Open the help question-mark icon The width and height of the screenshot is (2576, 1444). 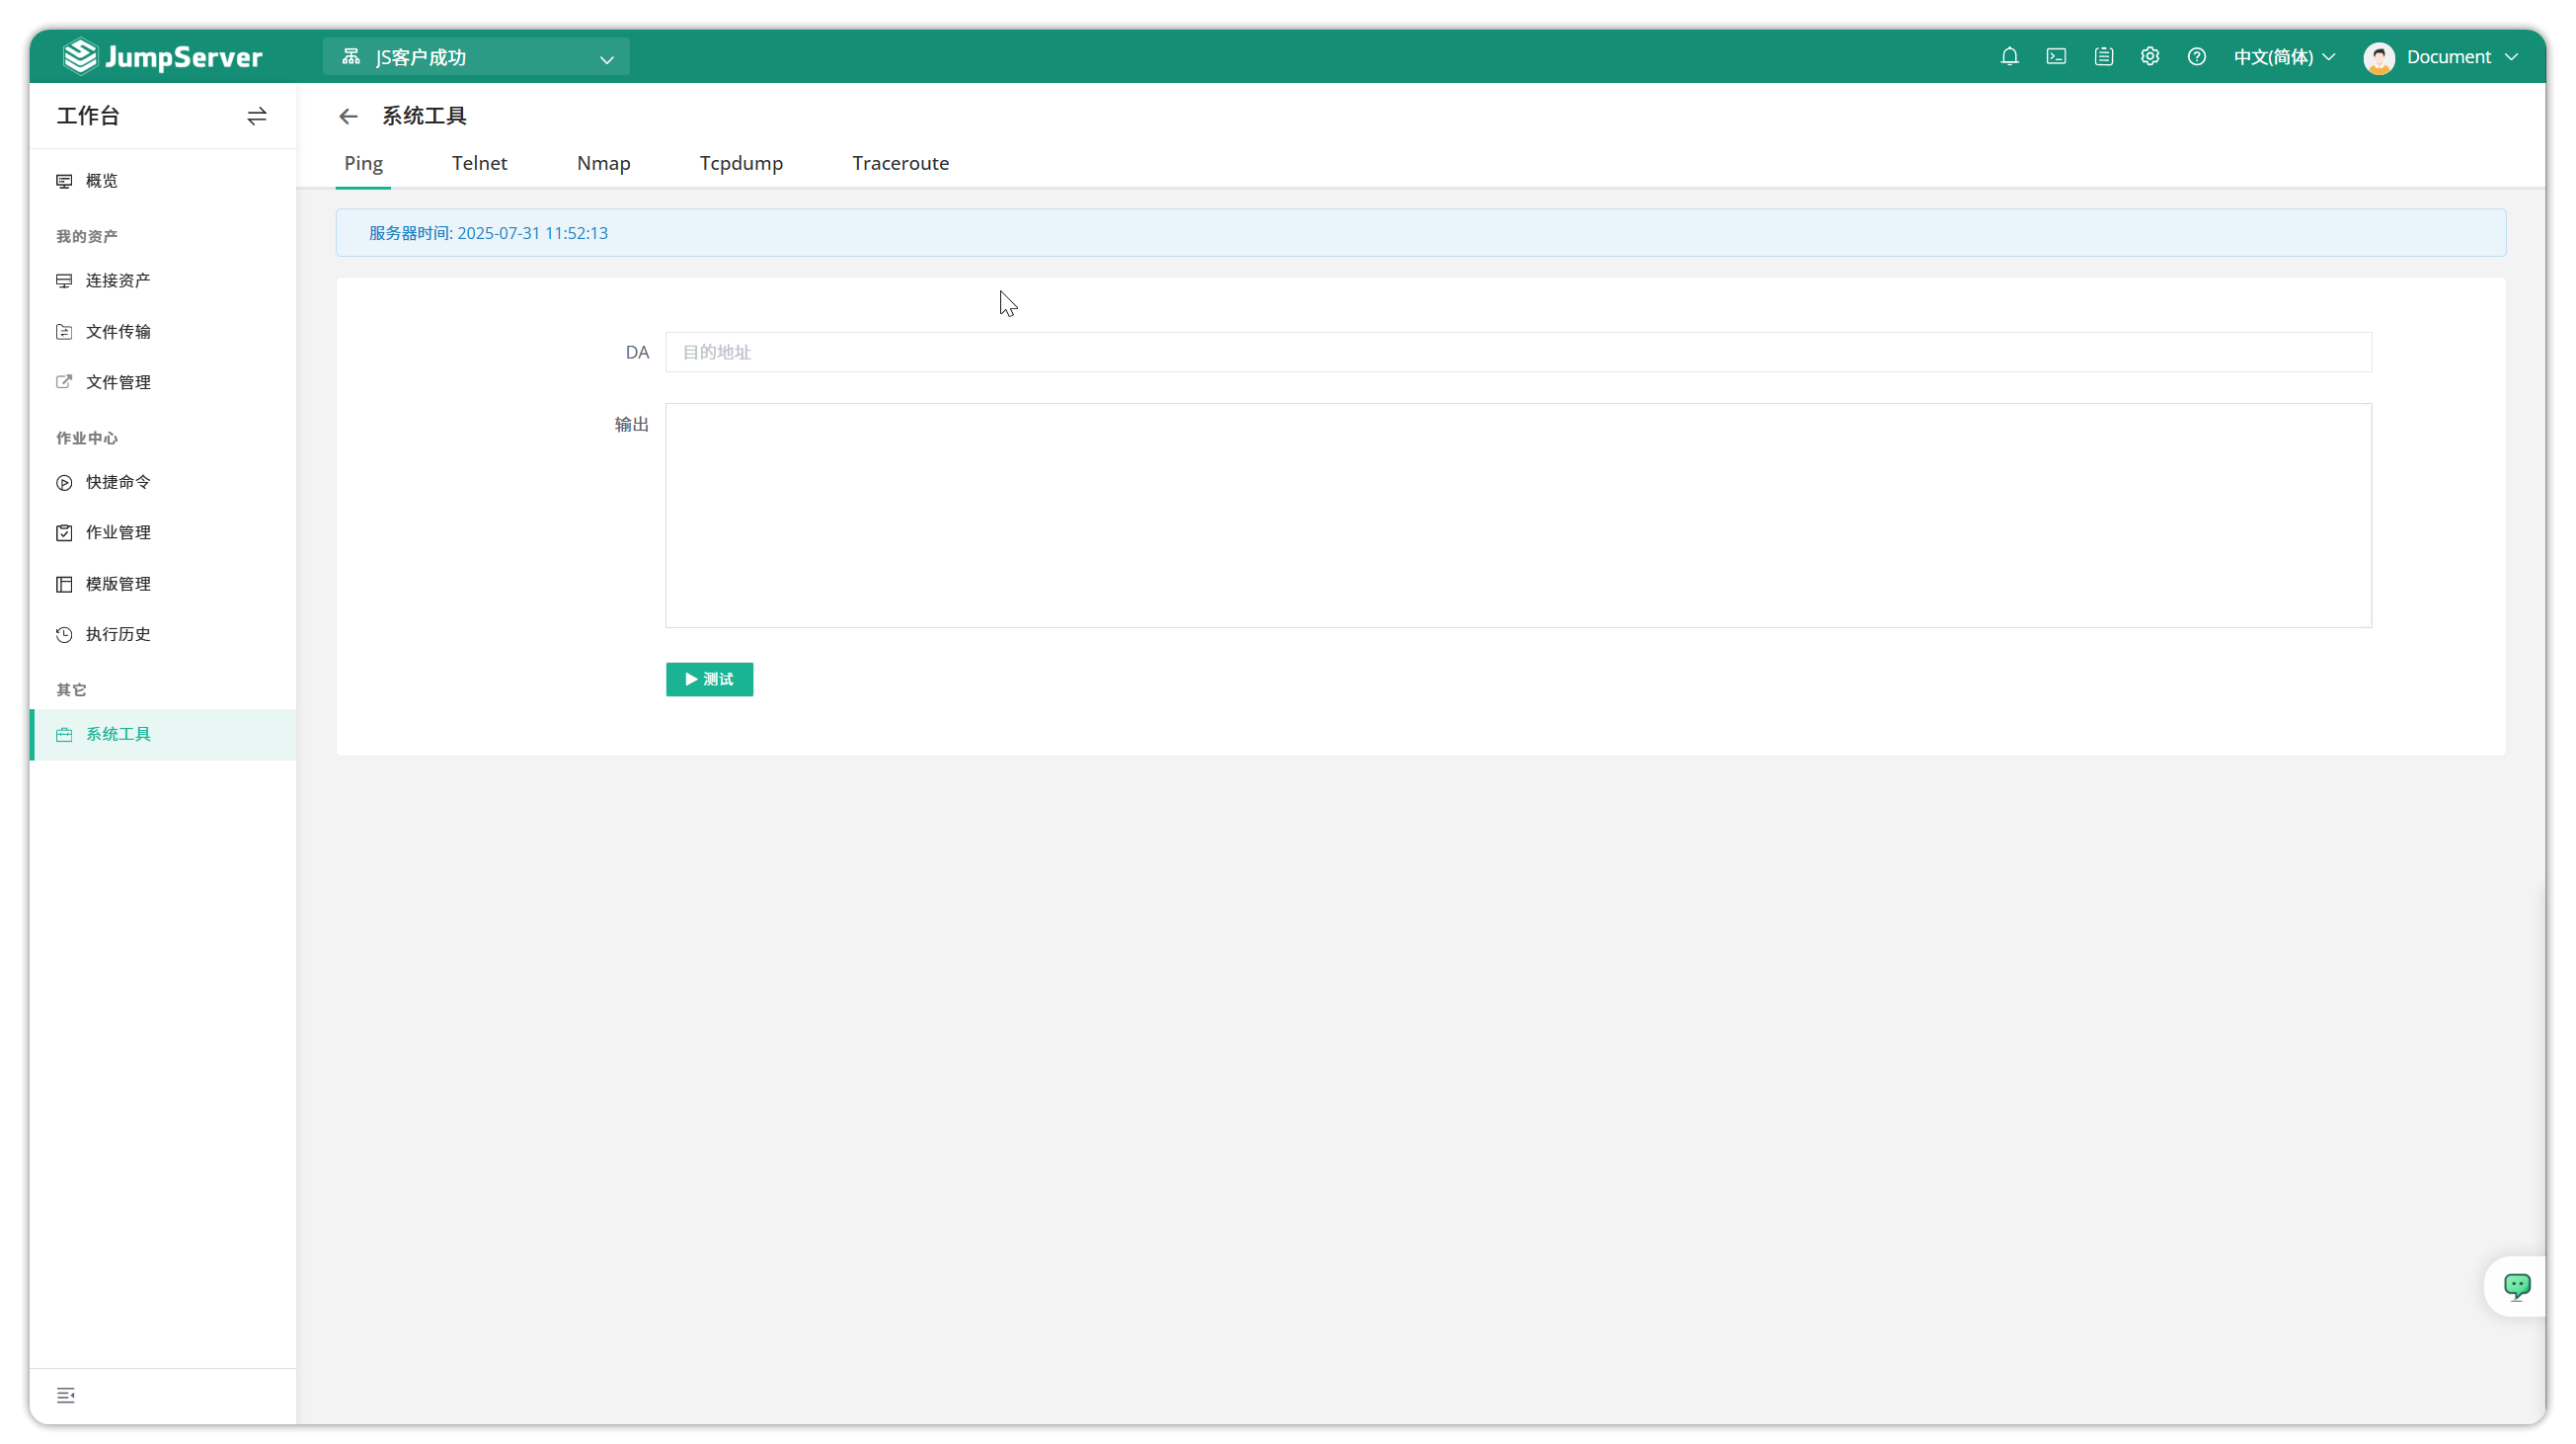(2196, 57)
